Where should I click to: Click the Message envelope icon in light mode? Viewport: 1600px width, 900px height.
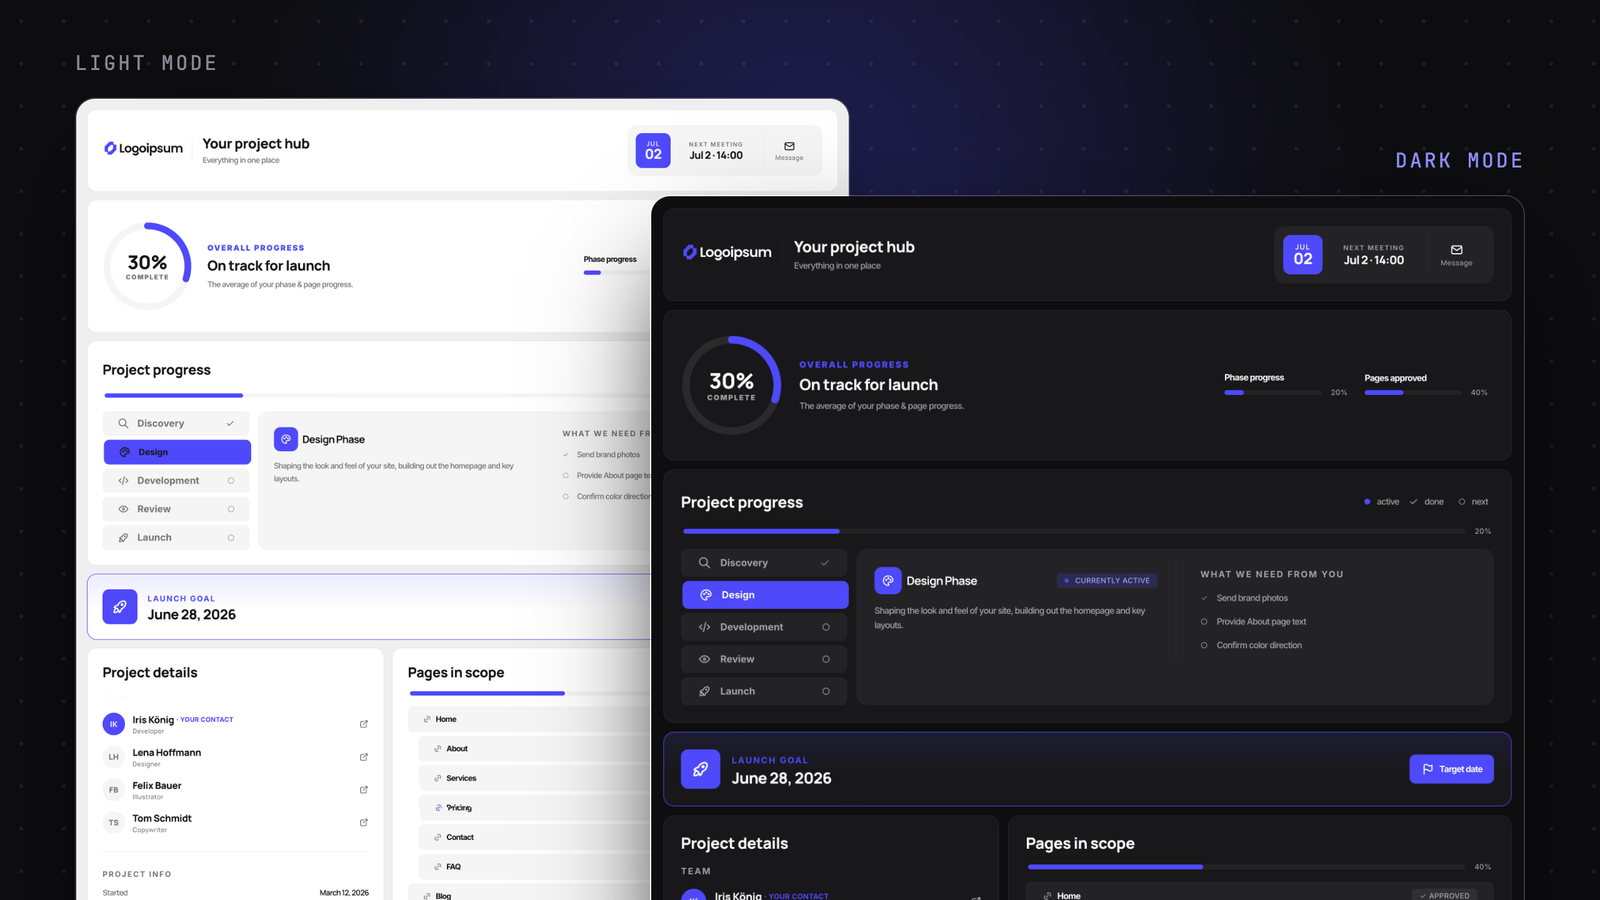(x=789, y=146)
